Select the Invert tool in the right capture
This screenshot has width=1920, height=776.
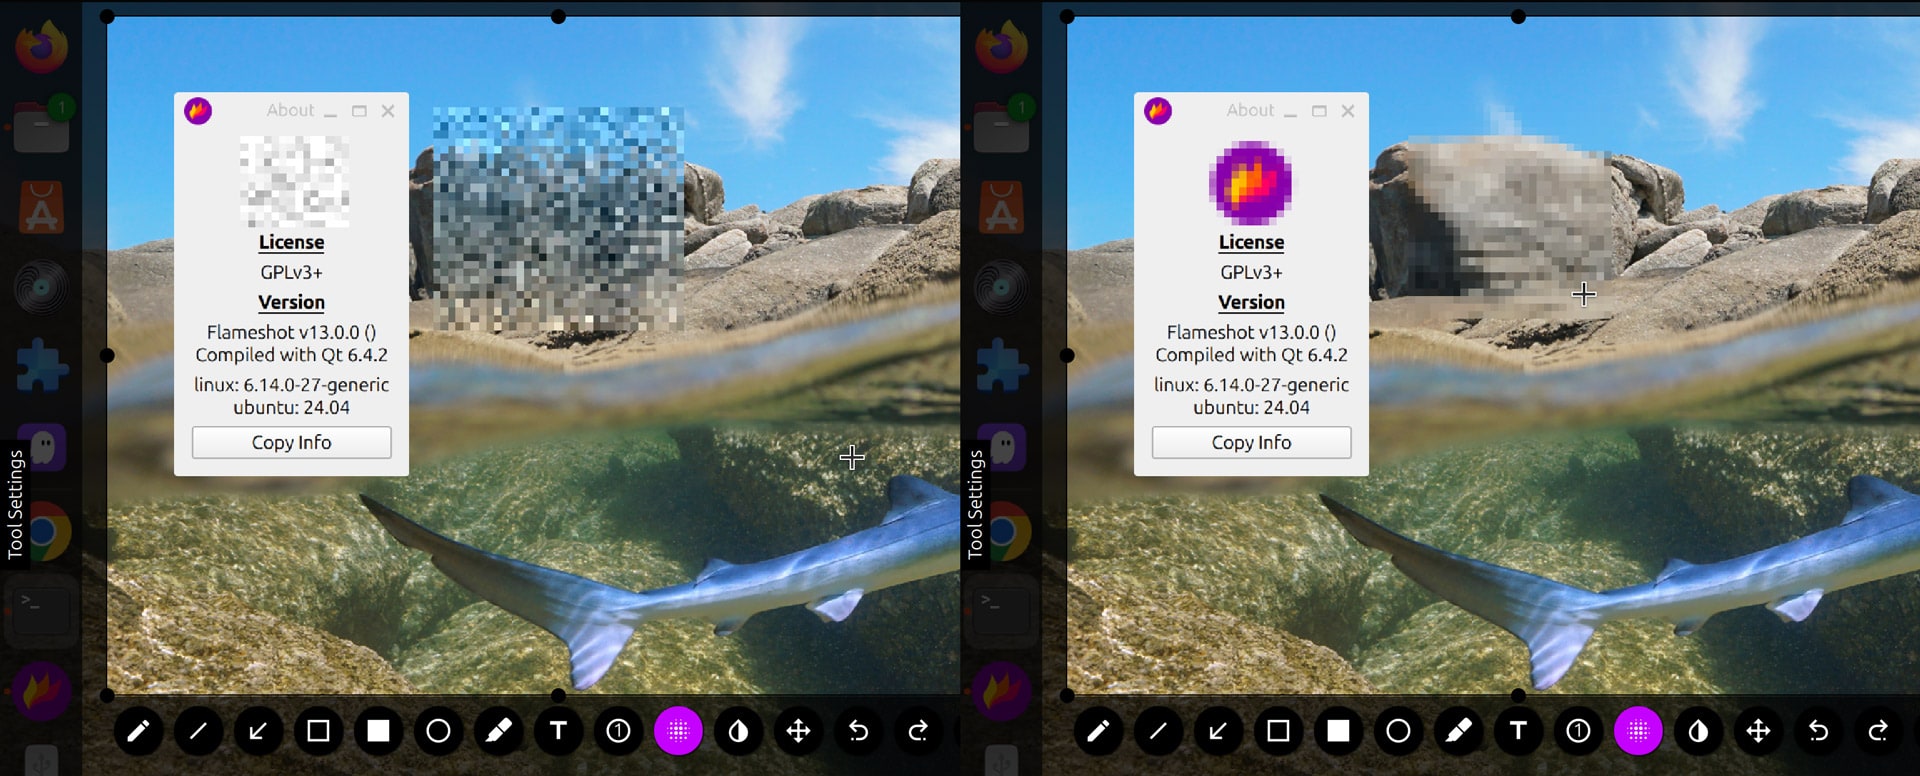pyautogui.click(x=1698, y=731)
